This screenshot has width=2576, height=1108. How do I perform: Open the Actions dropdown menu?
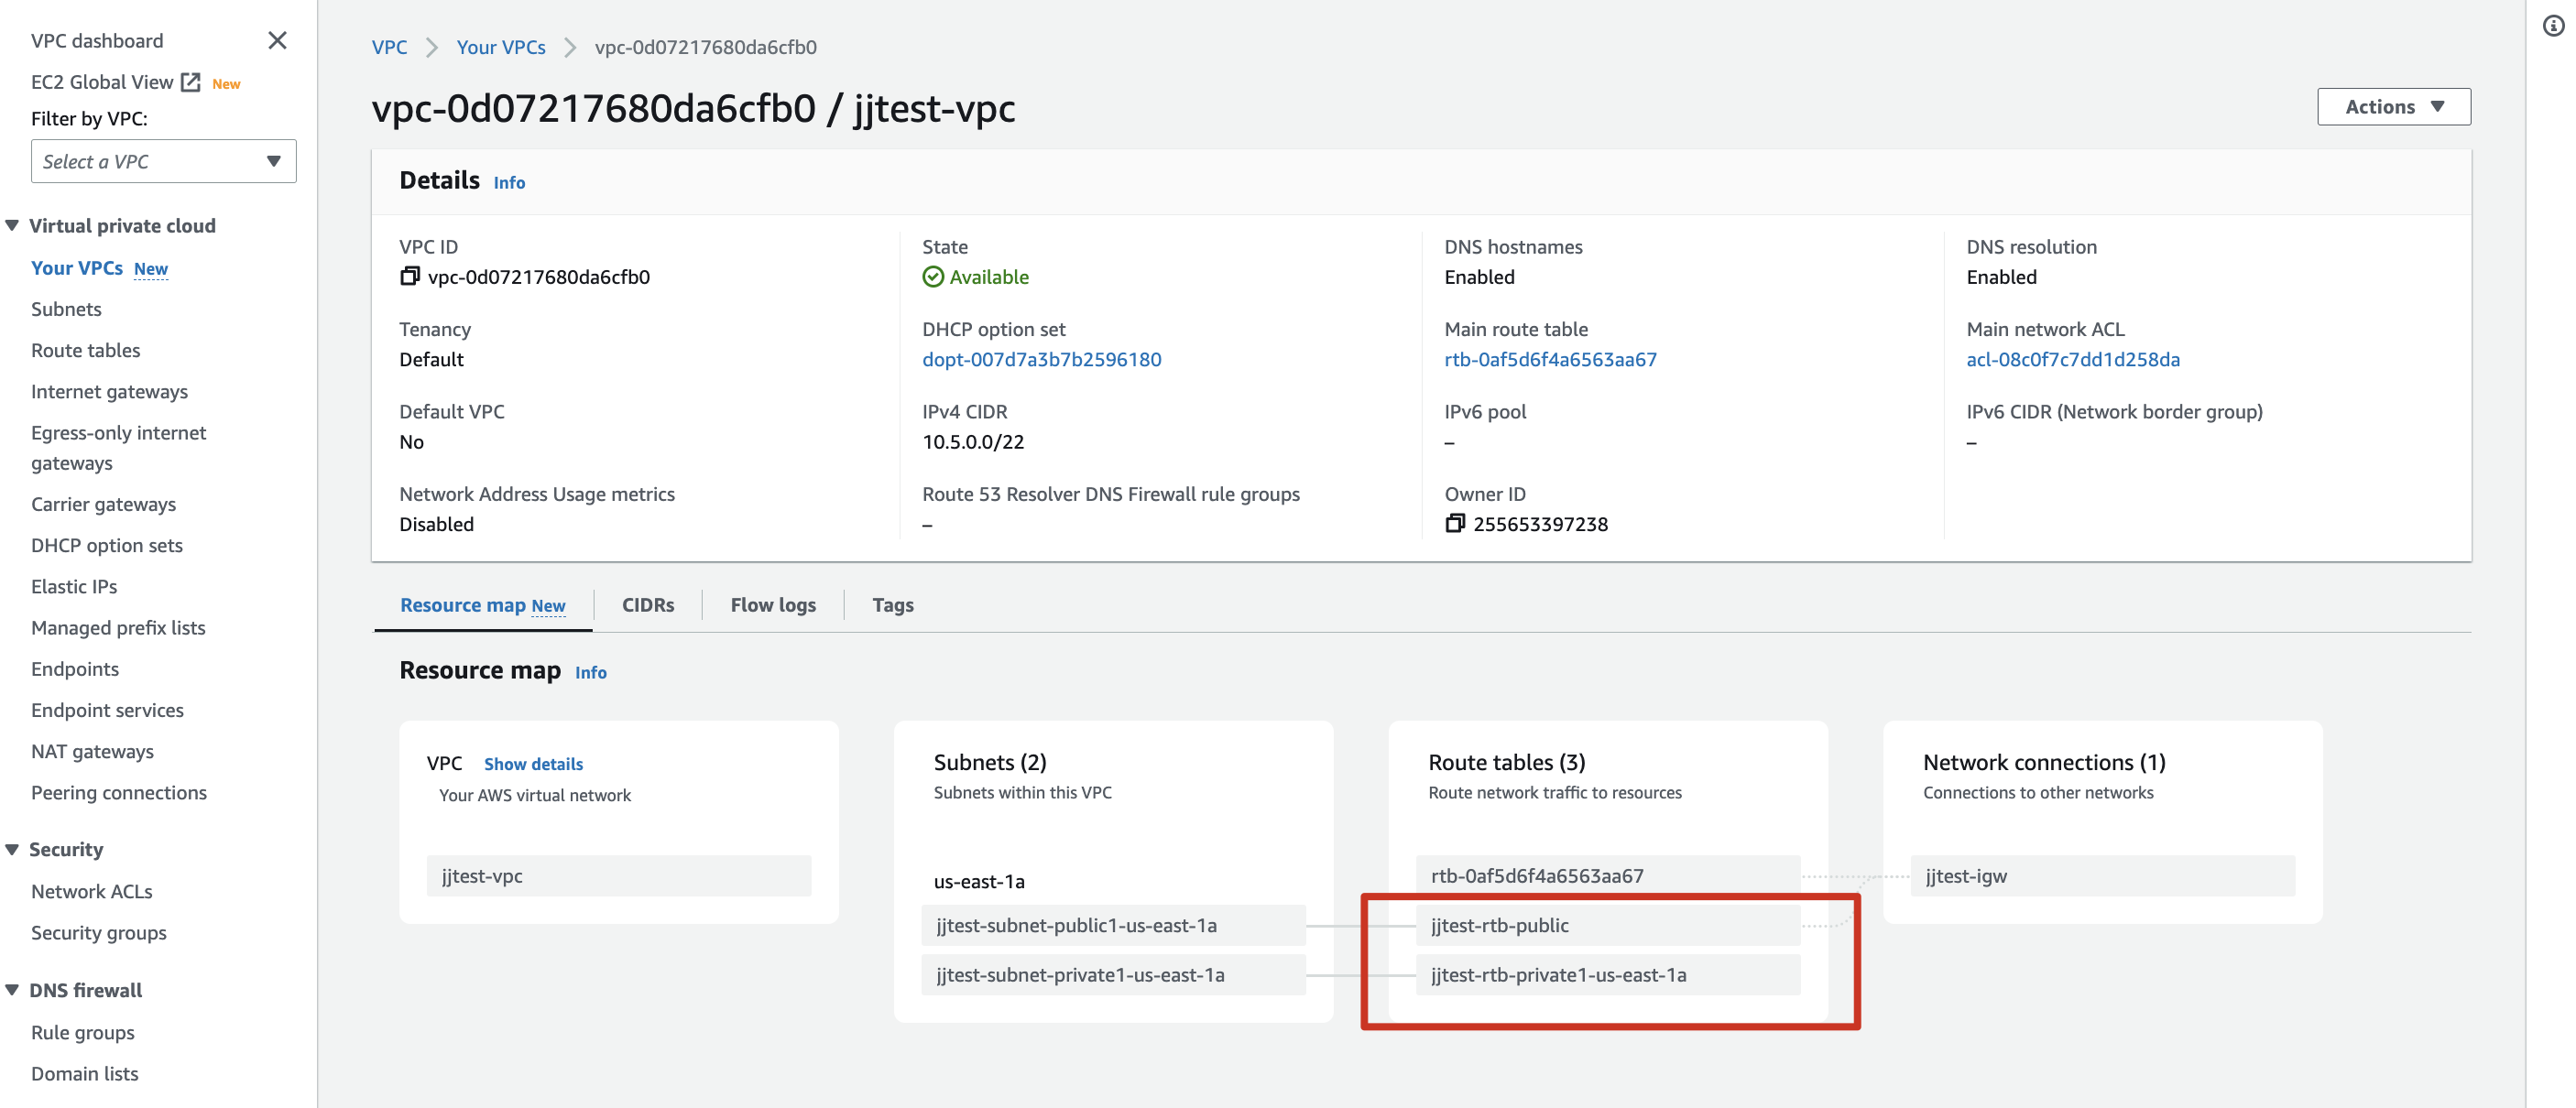[2393, 107]
